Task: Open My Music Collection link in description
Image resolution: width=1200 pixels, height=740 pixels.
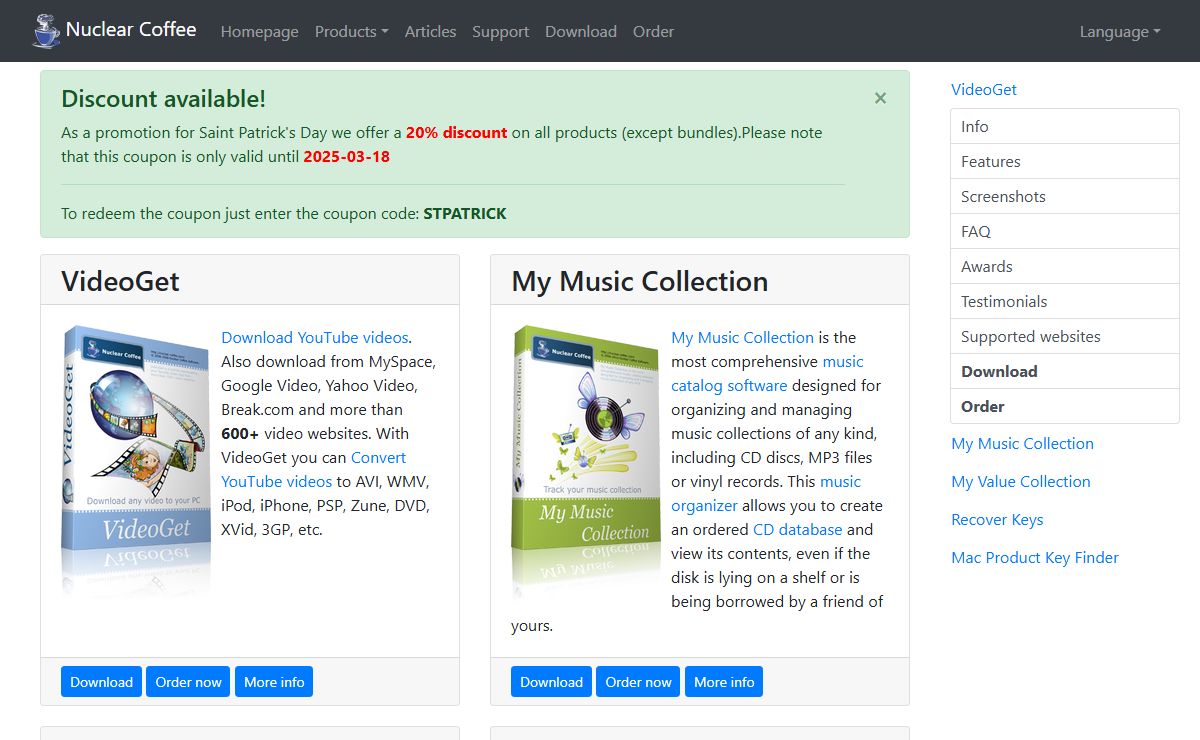Action: pyautogui.click(x=742, y=337)
